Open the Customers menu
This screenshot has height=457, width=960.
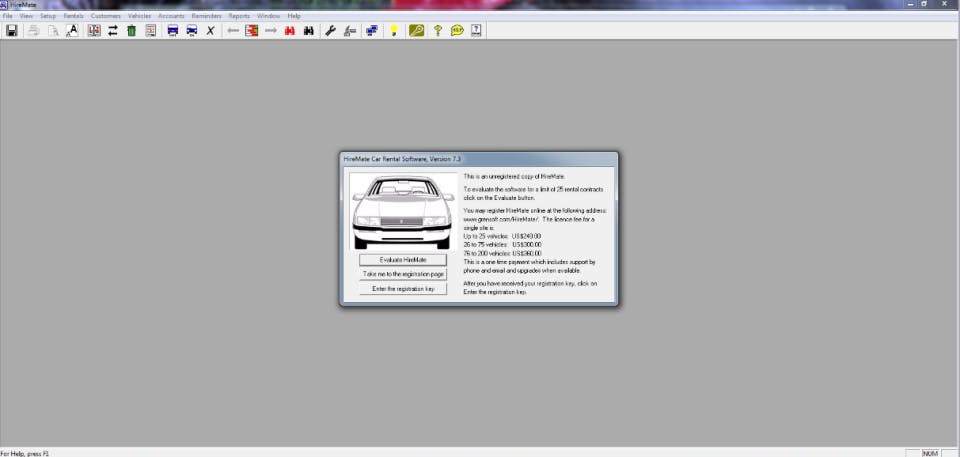point(106,16)
